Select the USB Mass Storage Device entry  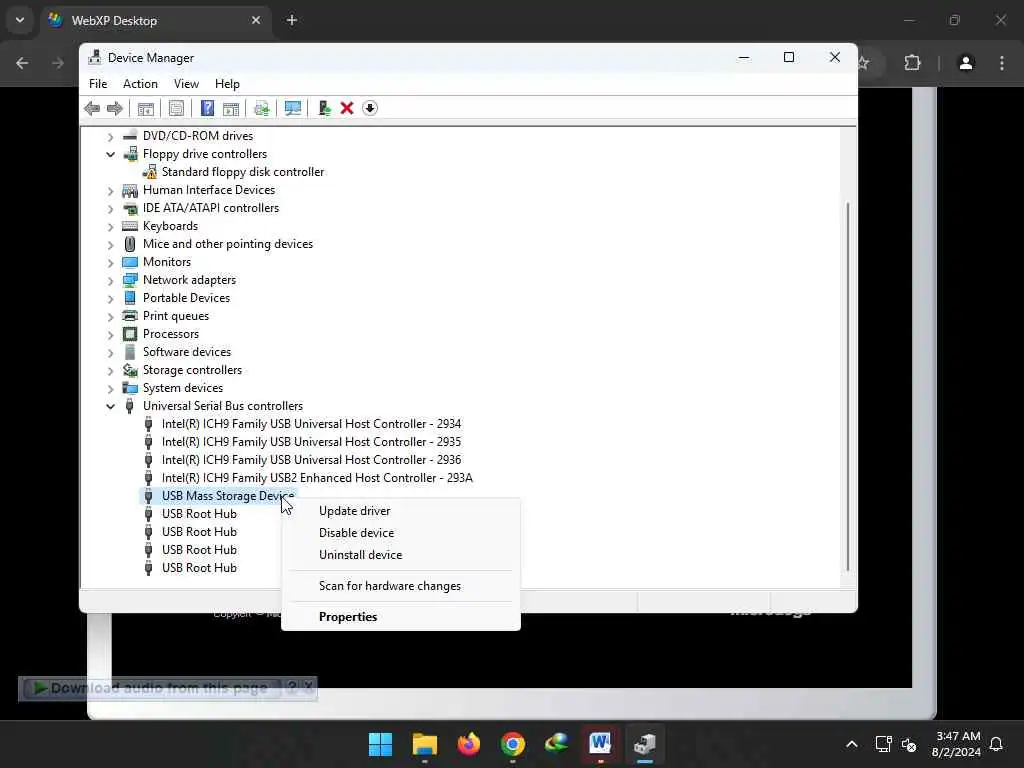point(228,496)
